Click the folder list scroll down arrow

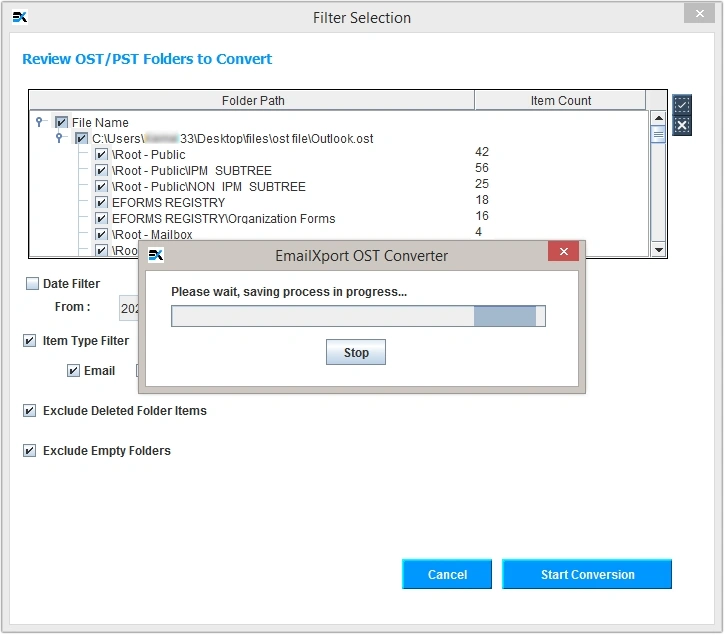658,250
